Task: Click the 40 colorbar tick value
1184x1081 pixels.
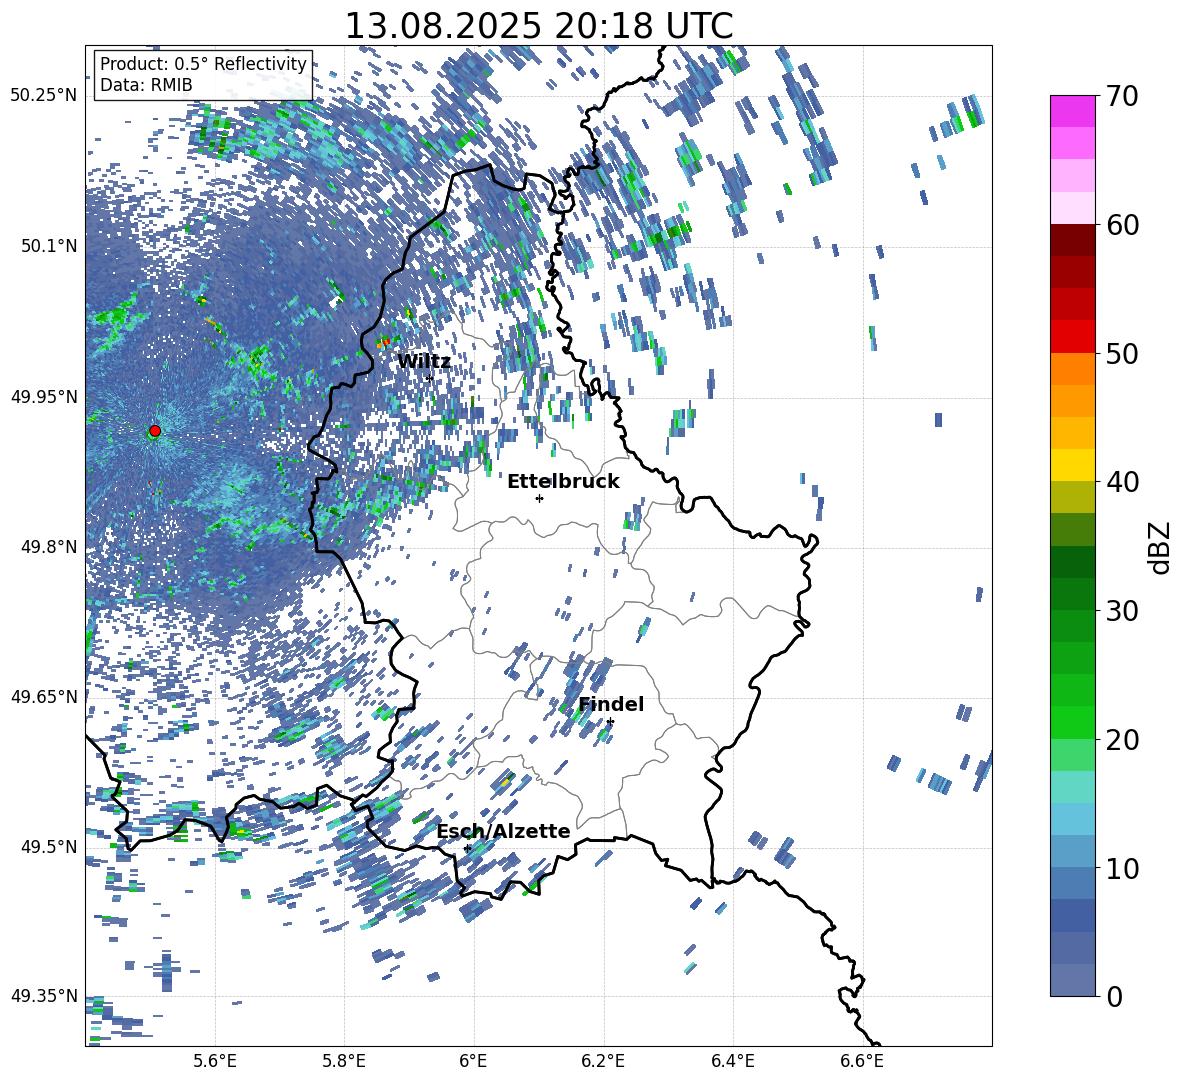Action: [x=1122, y=482]
